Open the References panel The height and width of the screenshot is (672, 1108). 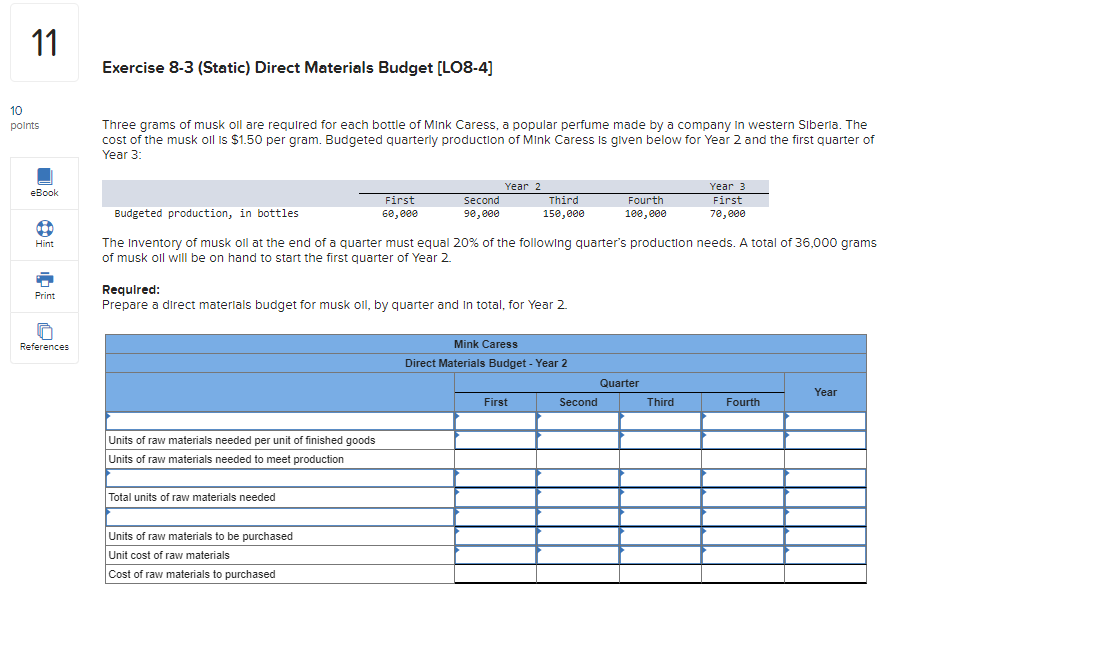[43, 338]
